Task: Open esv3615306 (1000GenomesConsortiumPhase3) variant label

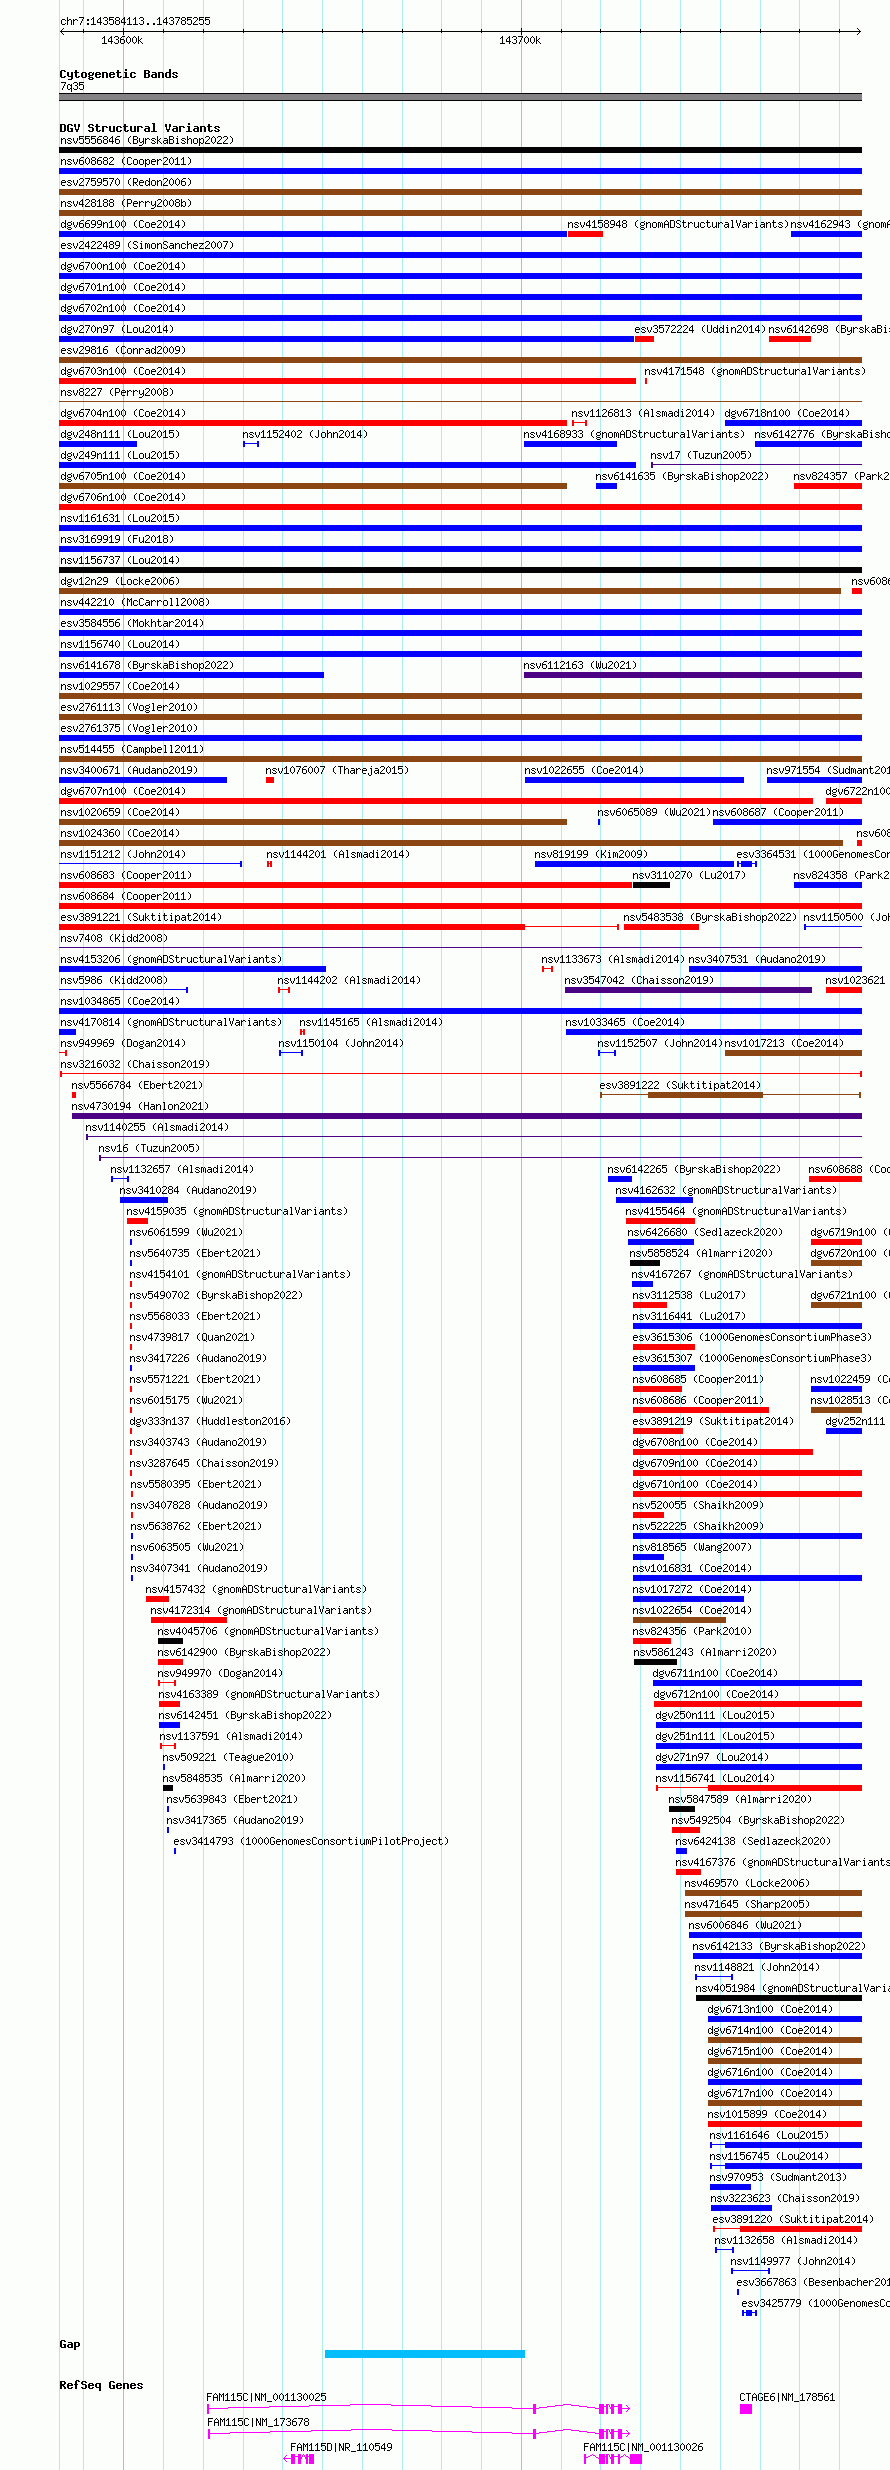Action: [752, 1337]
